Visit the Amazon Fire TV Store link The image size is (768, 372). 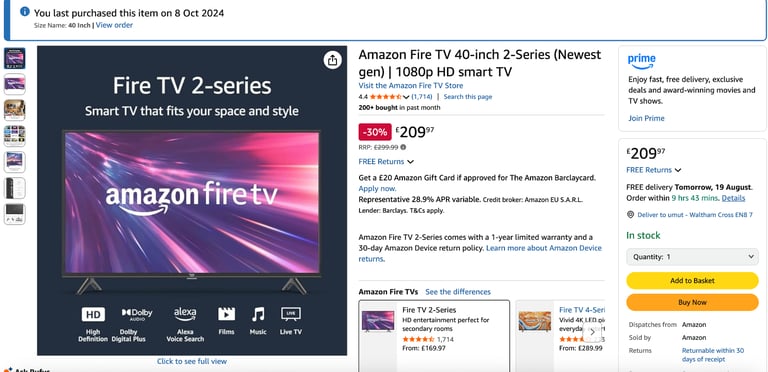410,86
